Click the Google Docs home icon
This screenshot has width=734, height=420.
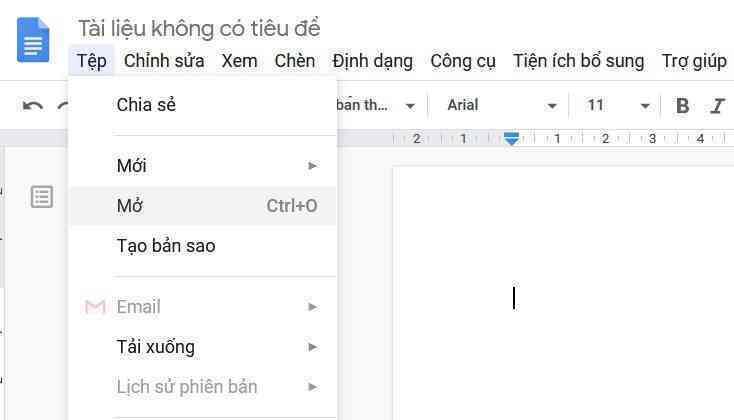[33, 40]
